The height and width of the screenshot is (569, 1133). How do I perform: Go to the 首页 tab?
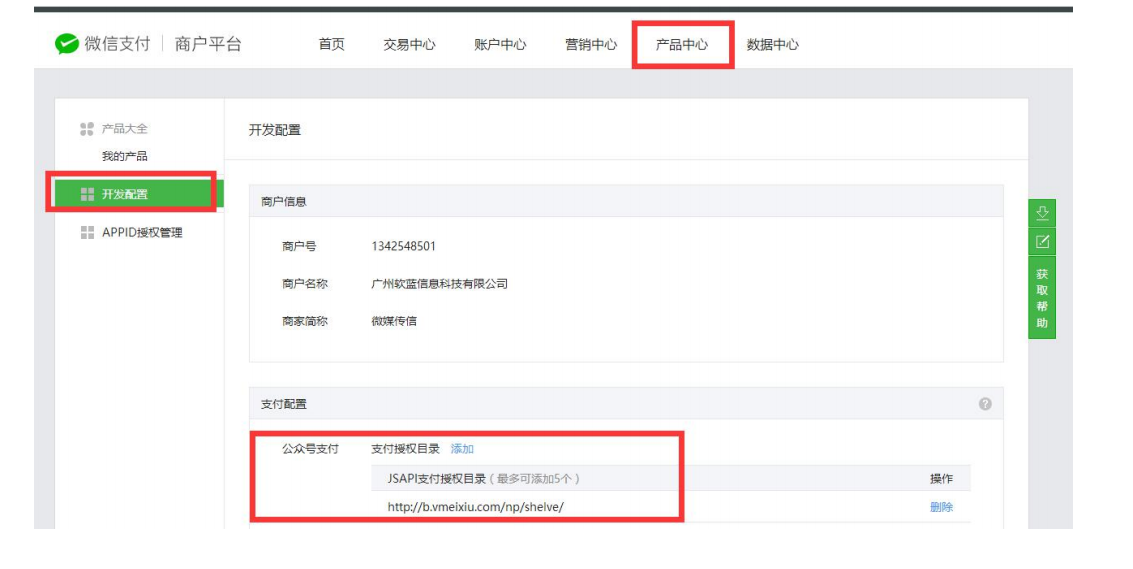[331, 45]
